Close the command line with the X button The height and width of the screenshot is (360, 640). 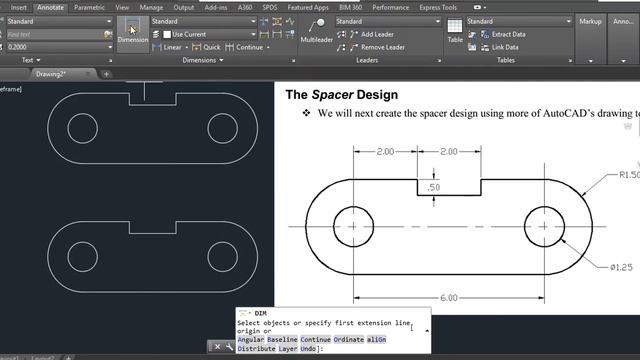pyautogui.click(x=218, y=347)
